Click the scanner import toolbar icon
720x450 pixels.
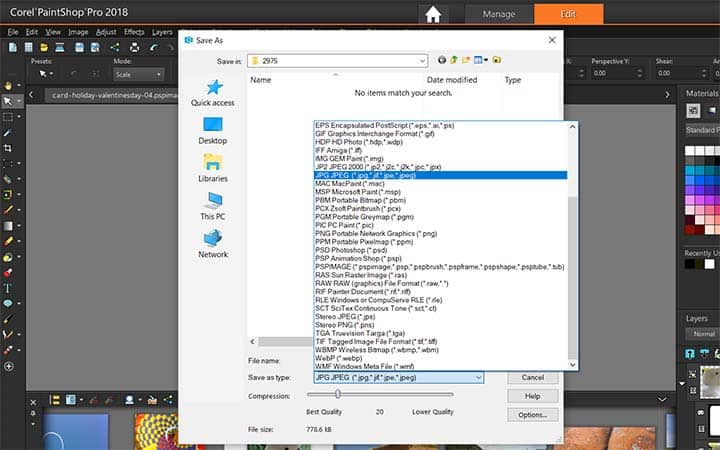point(60,47)
